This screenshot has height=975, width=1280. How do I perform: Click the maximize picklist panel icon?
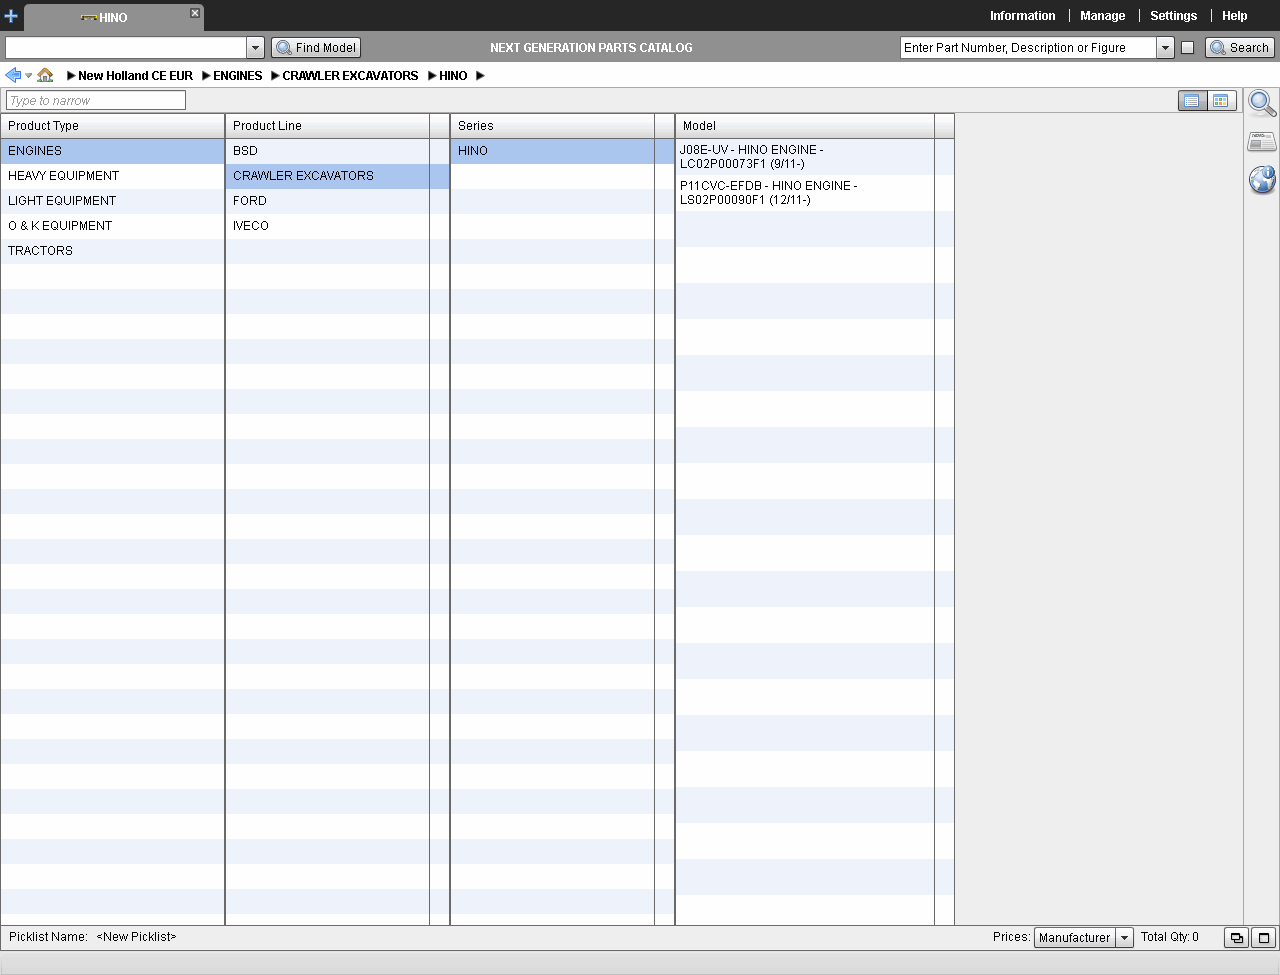(x=1264, y=938)
